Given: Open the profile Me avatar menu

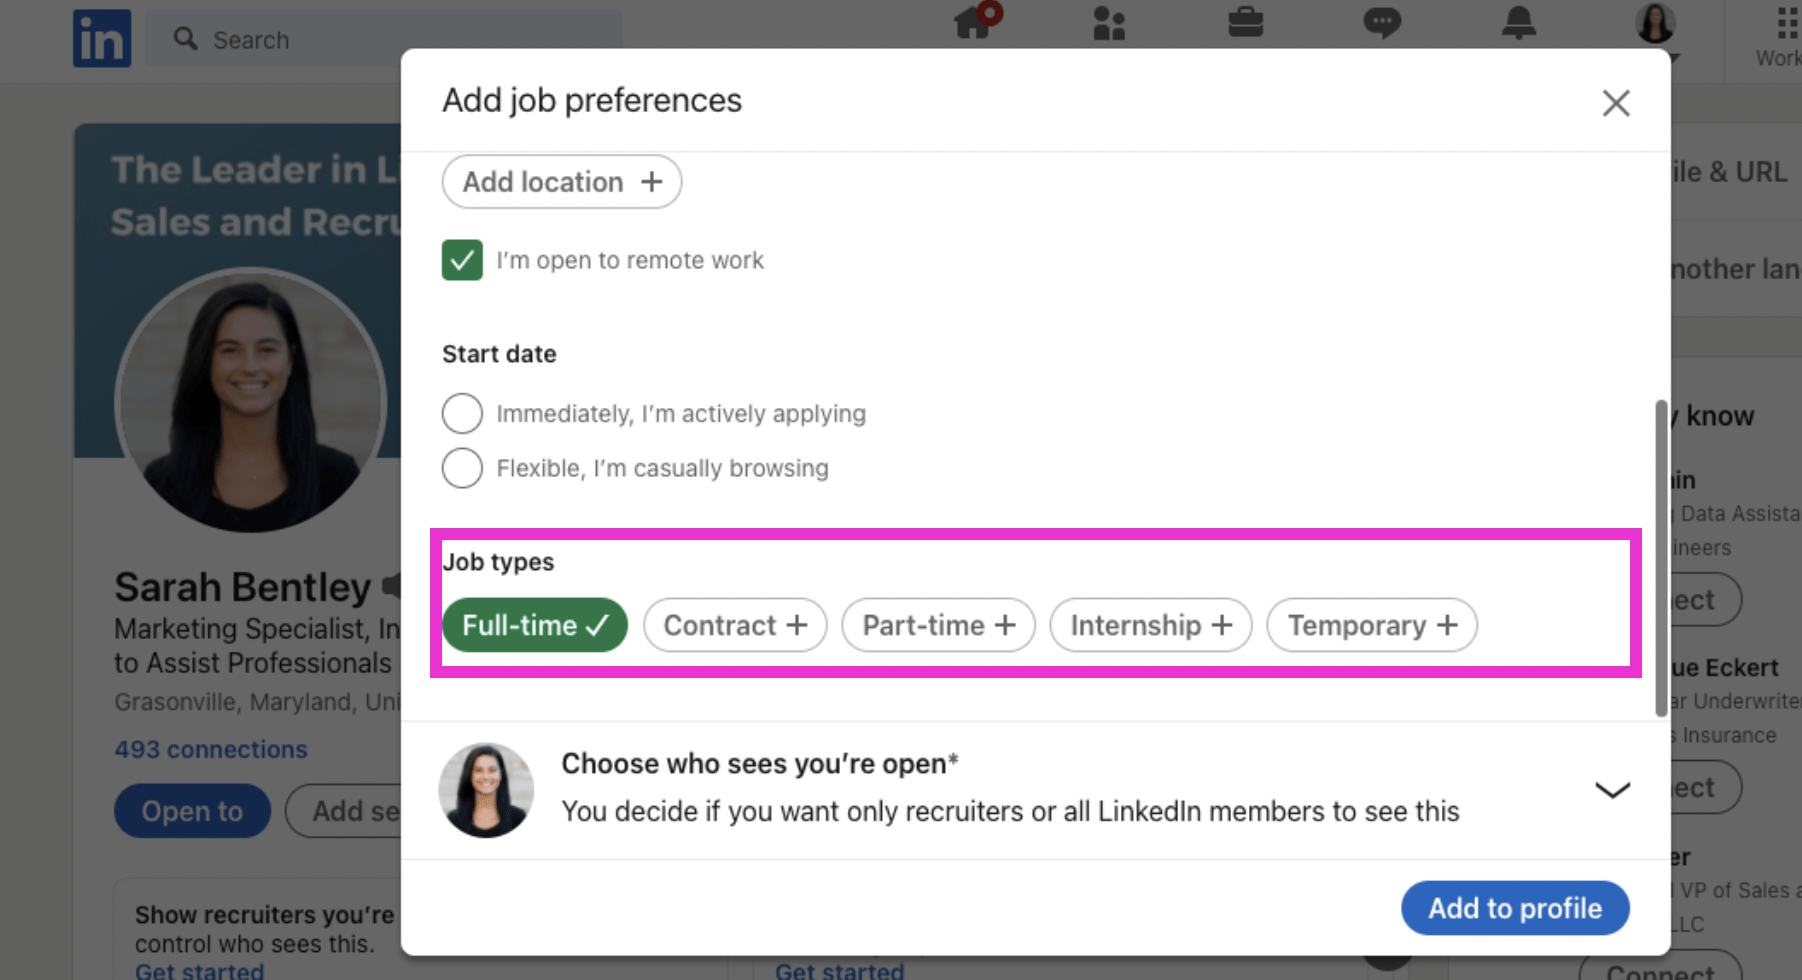Looking at the screenshot, I should click(1656, 24).
